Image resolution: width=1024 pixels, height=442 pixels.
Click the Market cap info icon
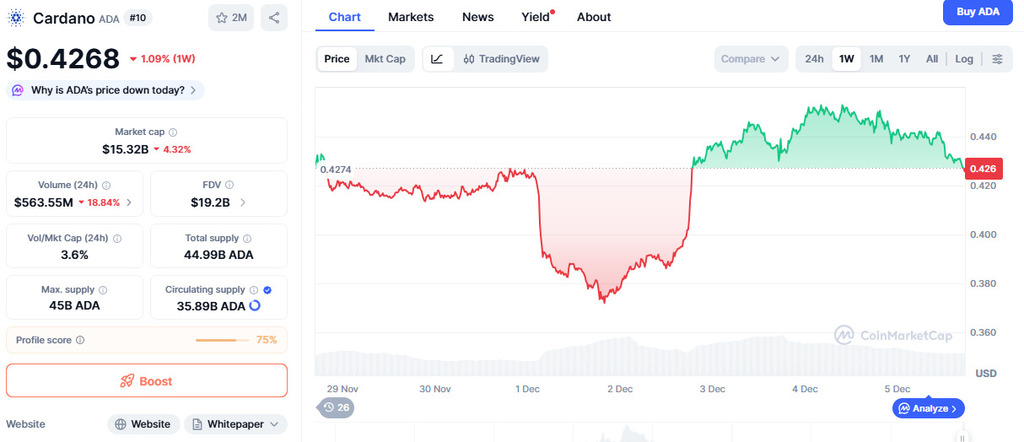(x=173, y=132)
